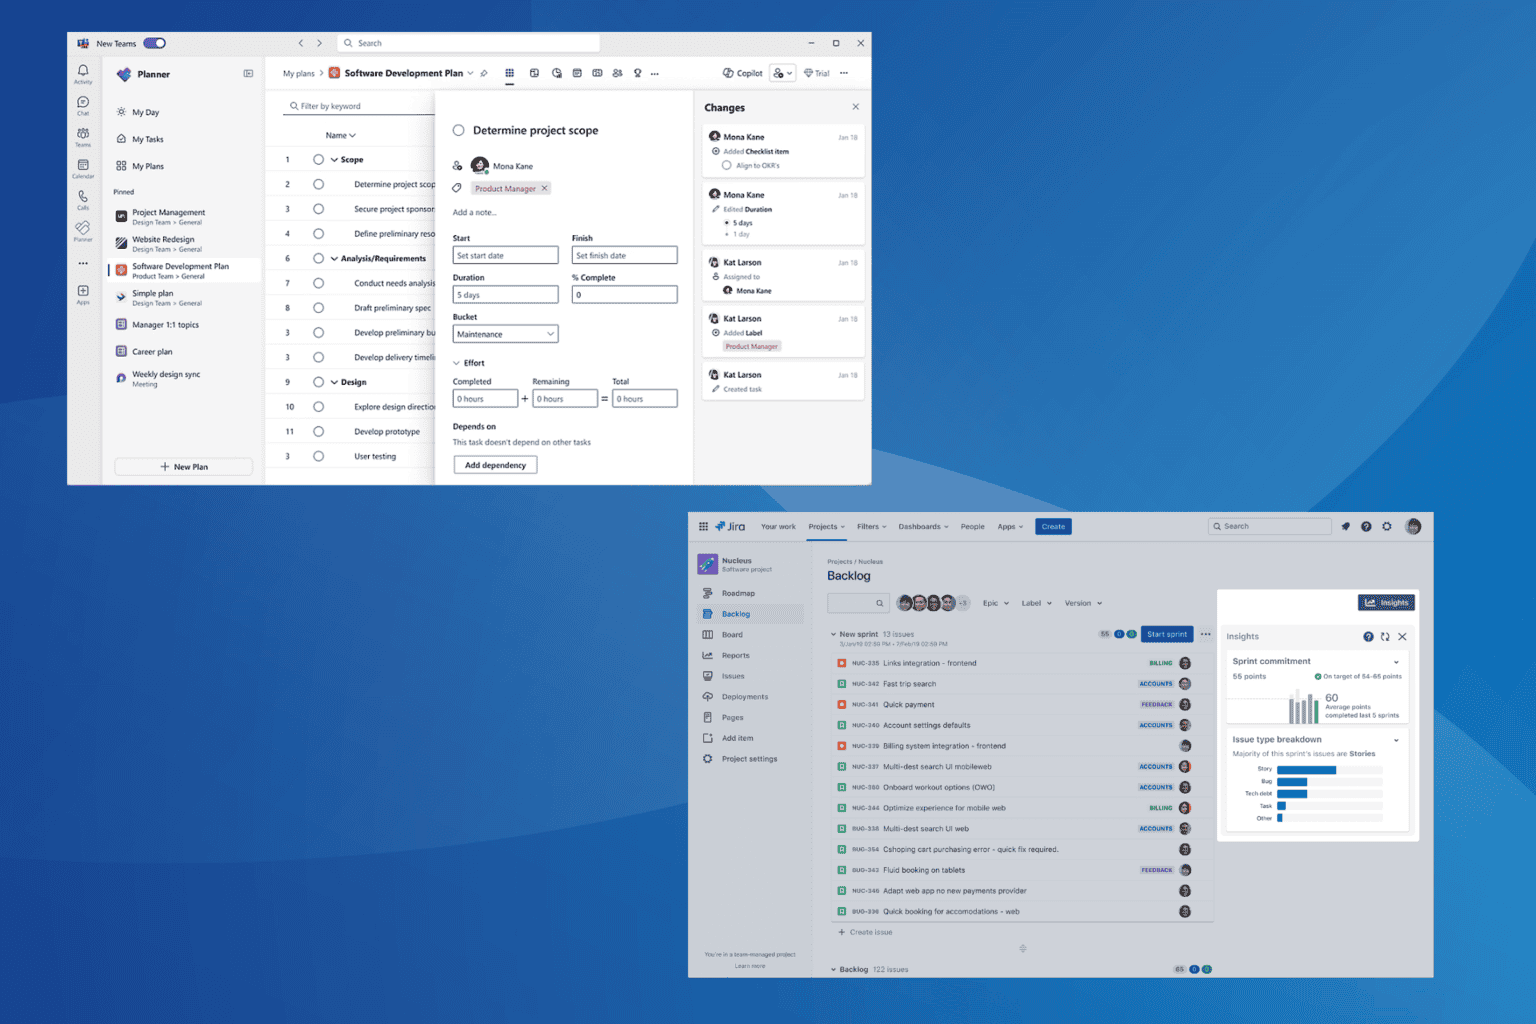
Task: Collapse the Sprint commitment card
Action: tap(1396, 662)
